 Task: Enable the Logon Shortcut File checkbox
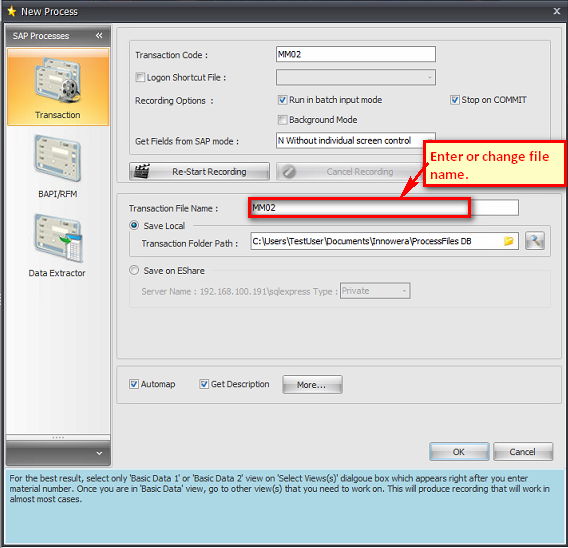coord(140,77)
